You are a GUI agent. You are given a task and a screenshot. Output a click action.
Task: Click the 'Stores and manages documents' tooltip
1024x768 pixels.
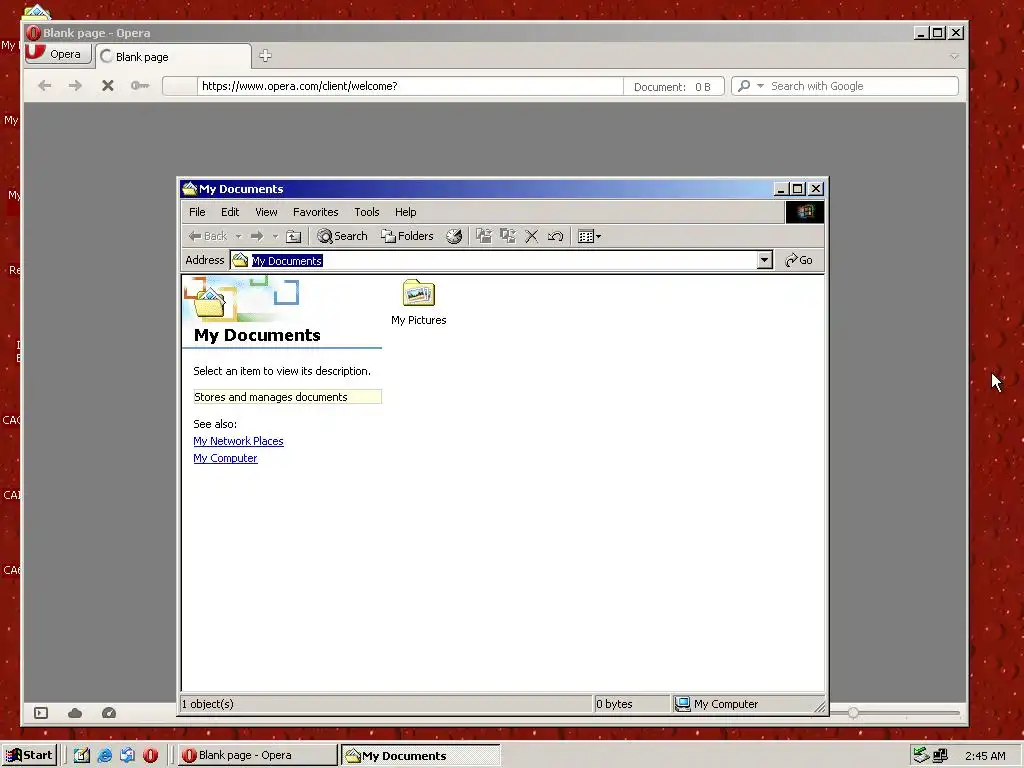[x=287, y=397]
